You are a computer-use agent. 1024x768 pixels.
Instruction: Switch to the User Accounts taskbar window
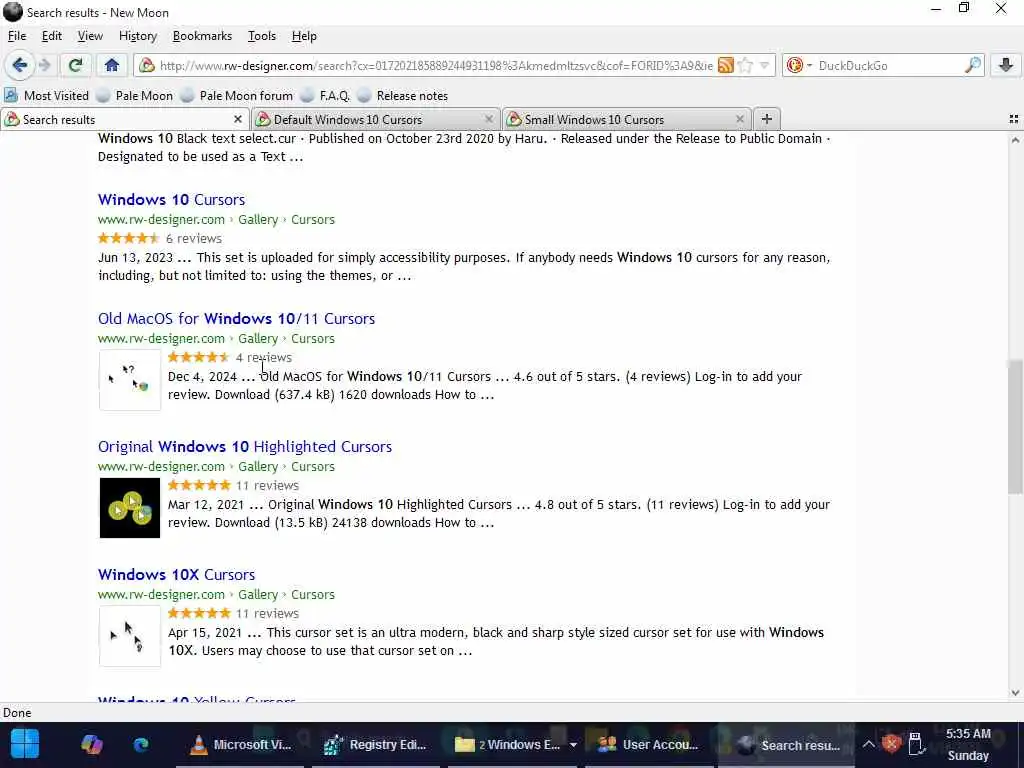[648, 744]
